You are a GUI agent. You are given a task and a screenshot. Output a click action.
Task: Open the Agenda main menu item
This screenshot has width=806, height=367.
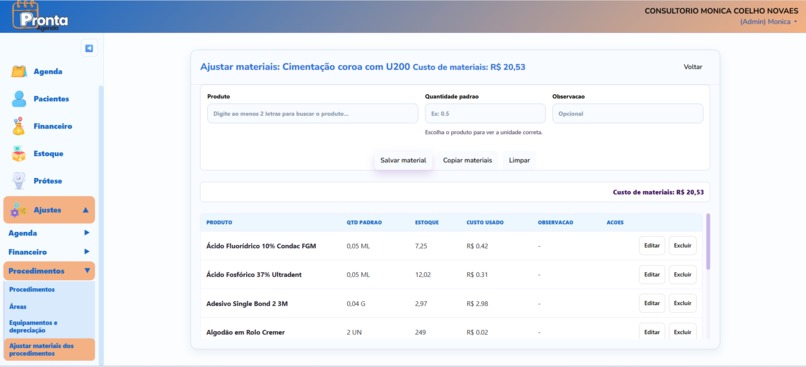[48, 71]
